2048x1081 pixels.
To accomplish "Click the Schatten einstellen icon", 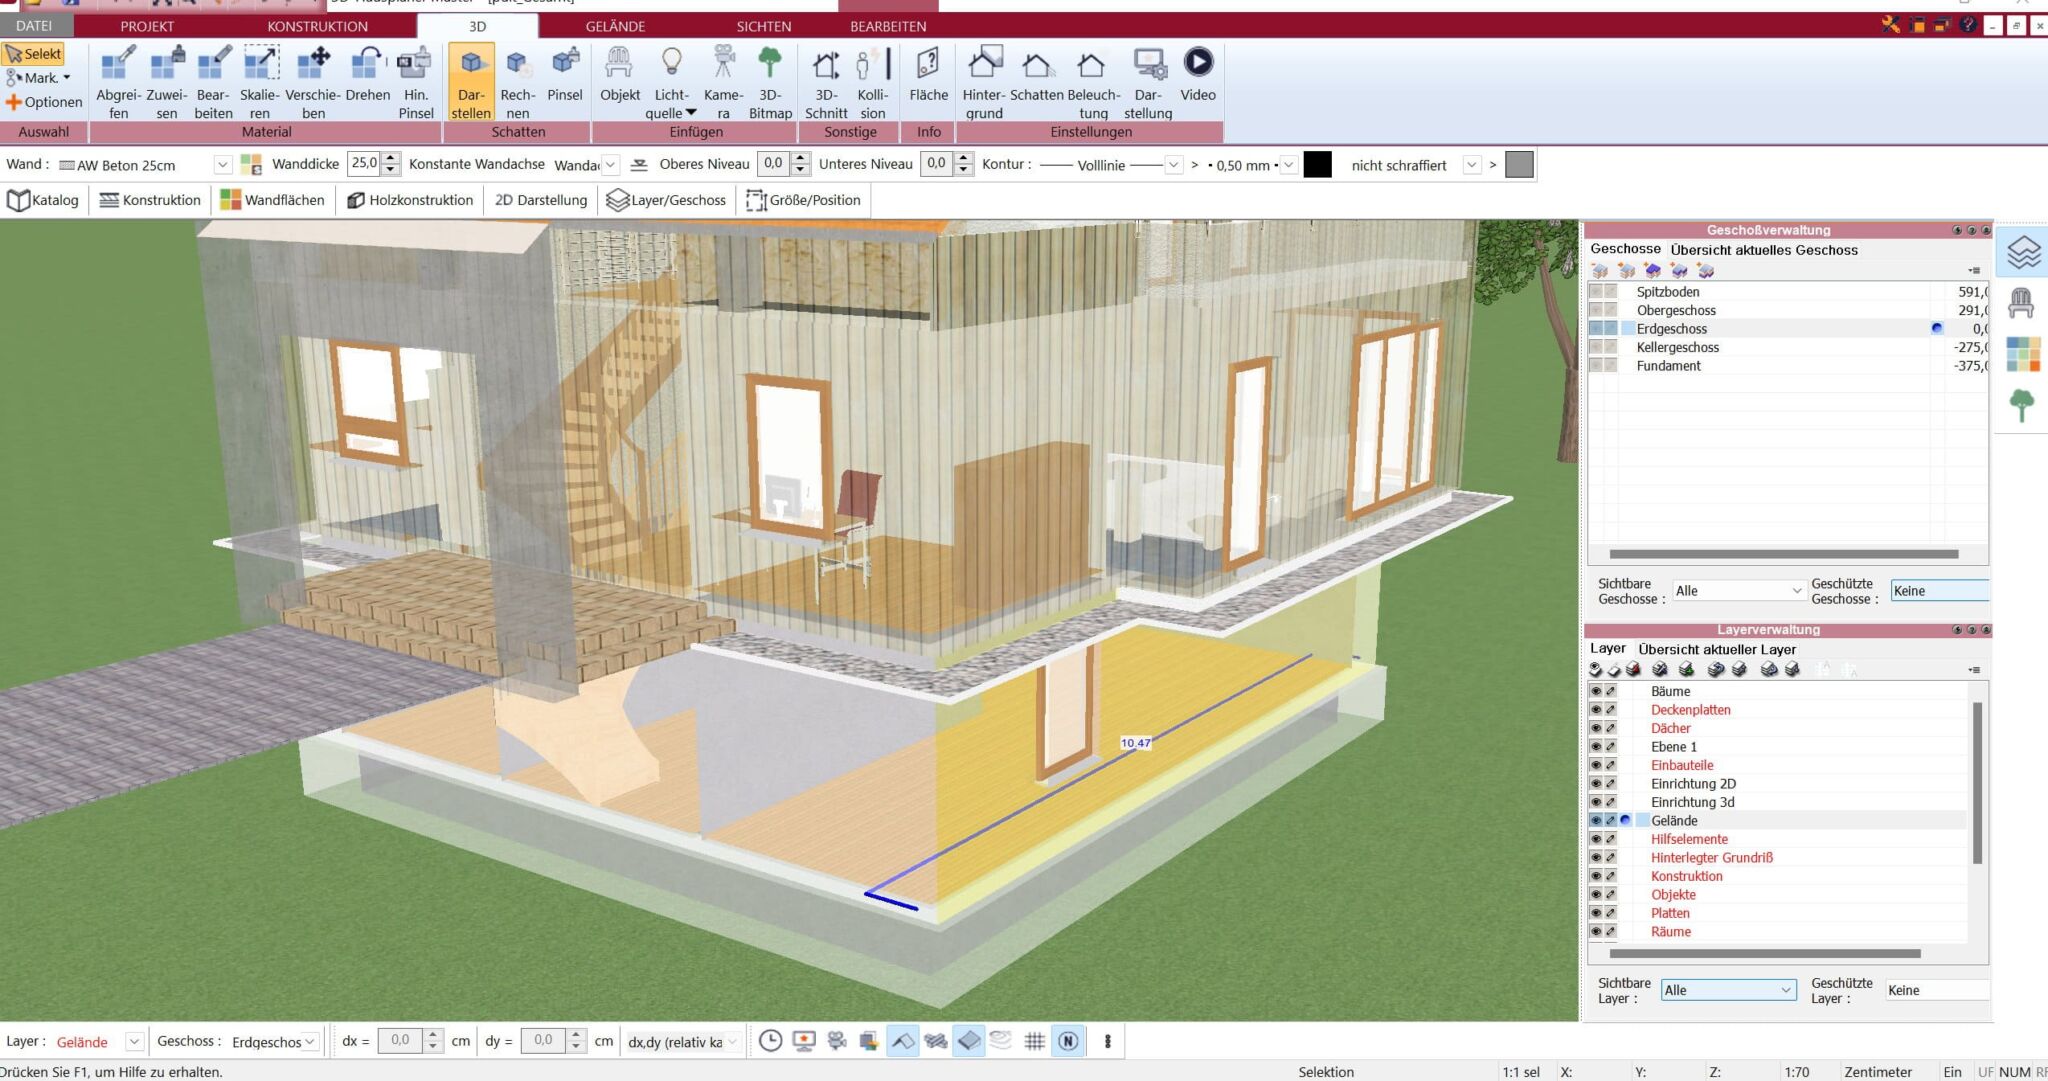I will [1036, 80].
